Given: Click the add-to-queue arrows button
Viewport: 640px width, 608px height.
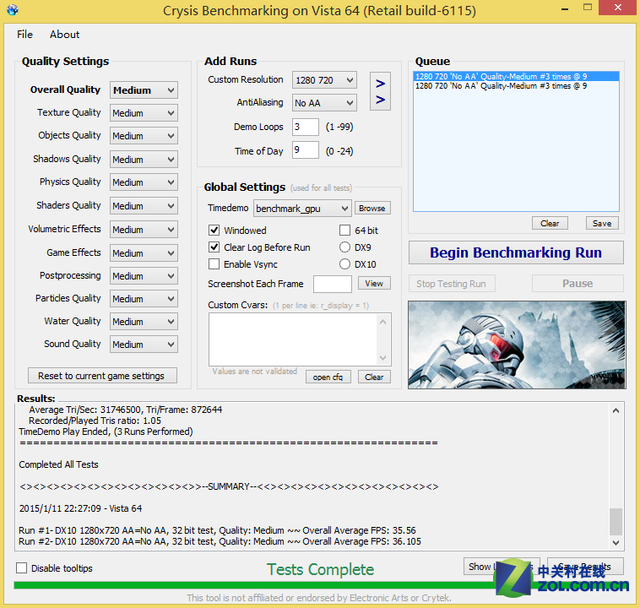Looking at the screenshot, I should (380, 92).
